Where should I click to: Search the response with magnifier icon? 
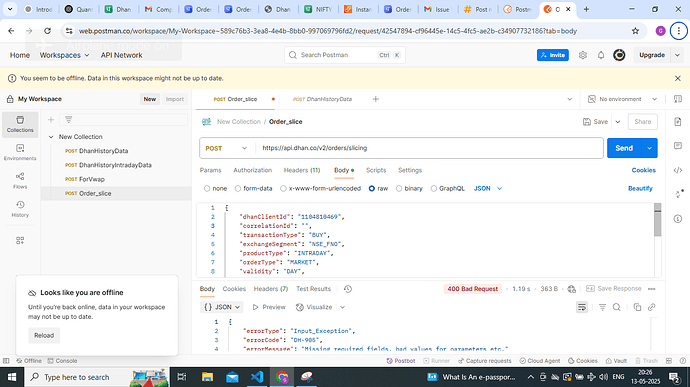point(617,307)
